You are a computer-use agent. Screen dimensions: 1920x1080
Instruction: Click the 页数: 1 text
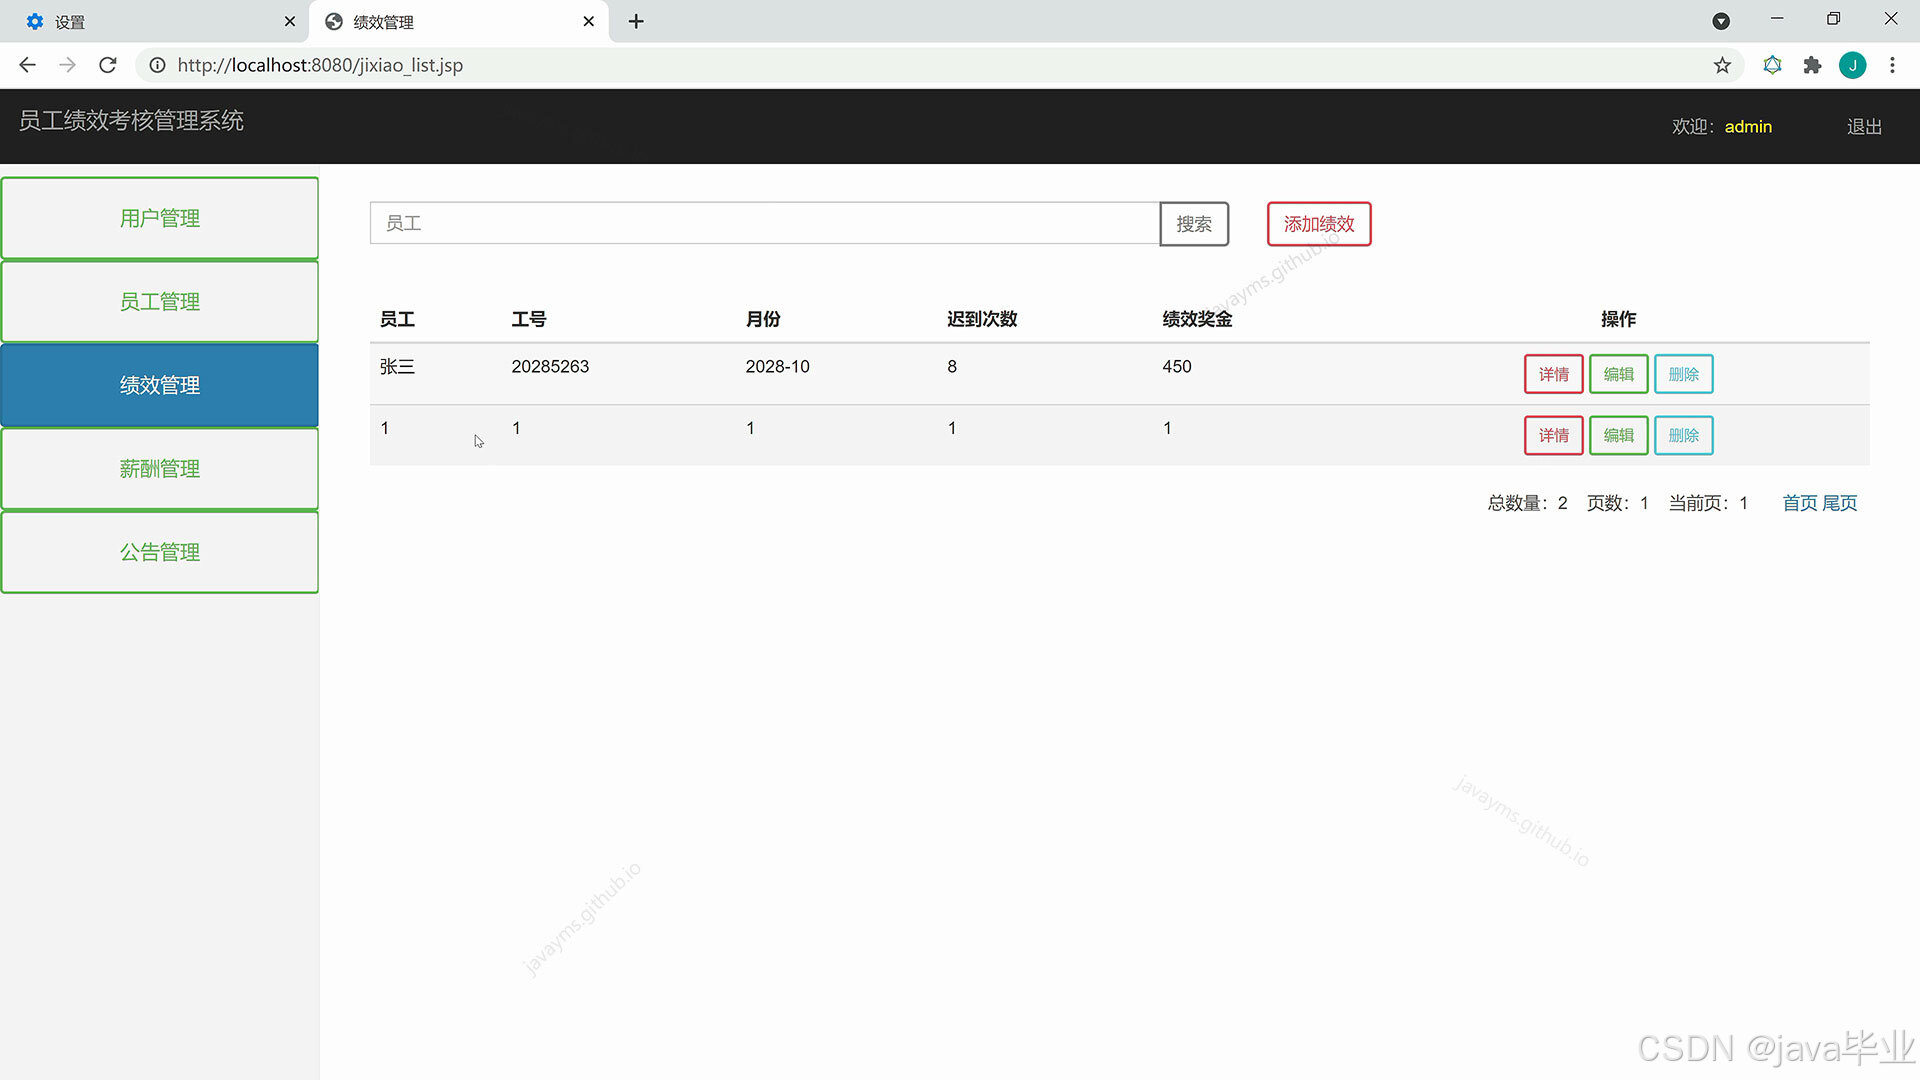pyautogui.click(x=1617, y=503)
